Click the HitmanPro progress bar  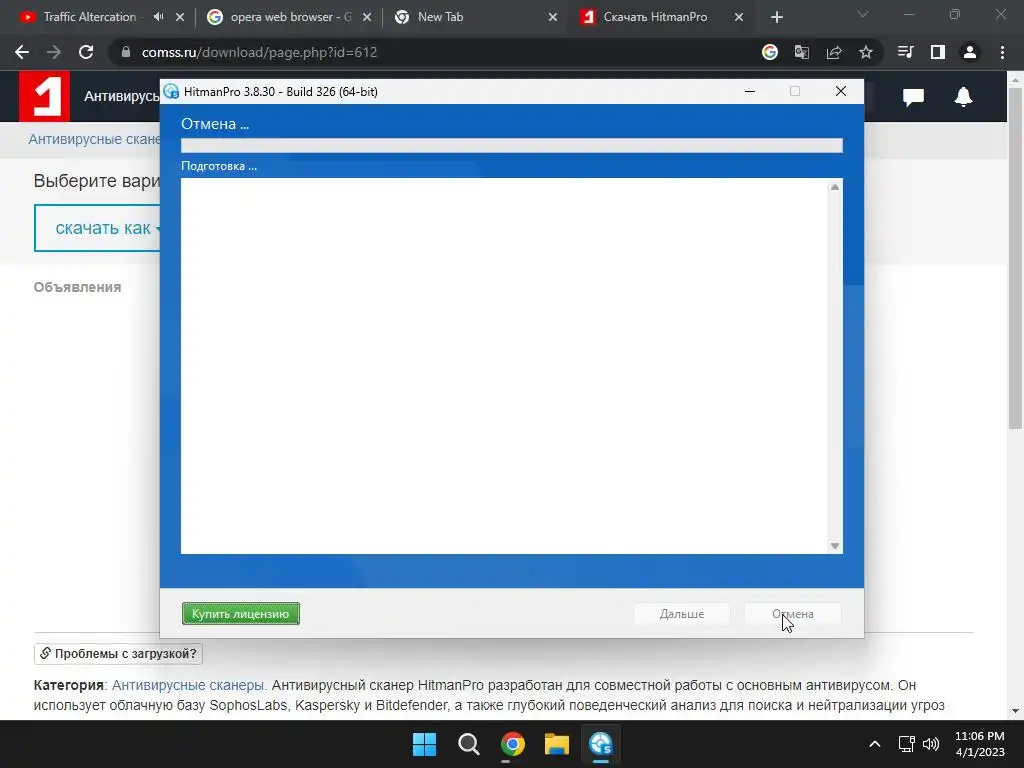click(x=512, y=145)
